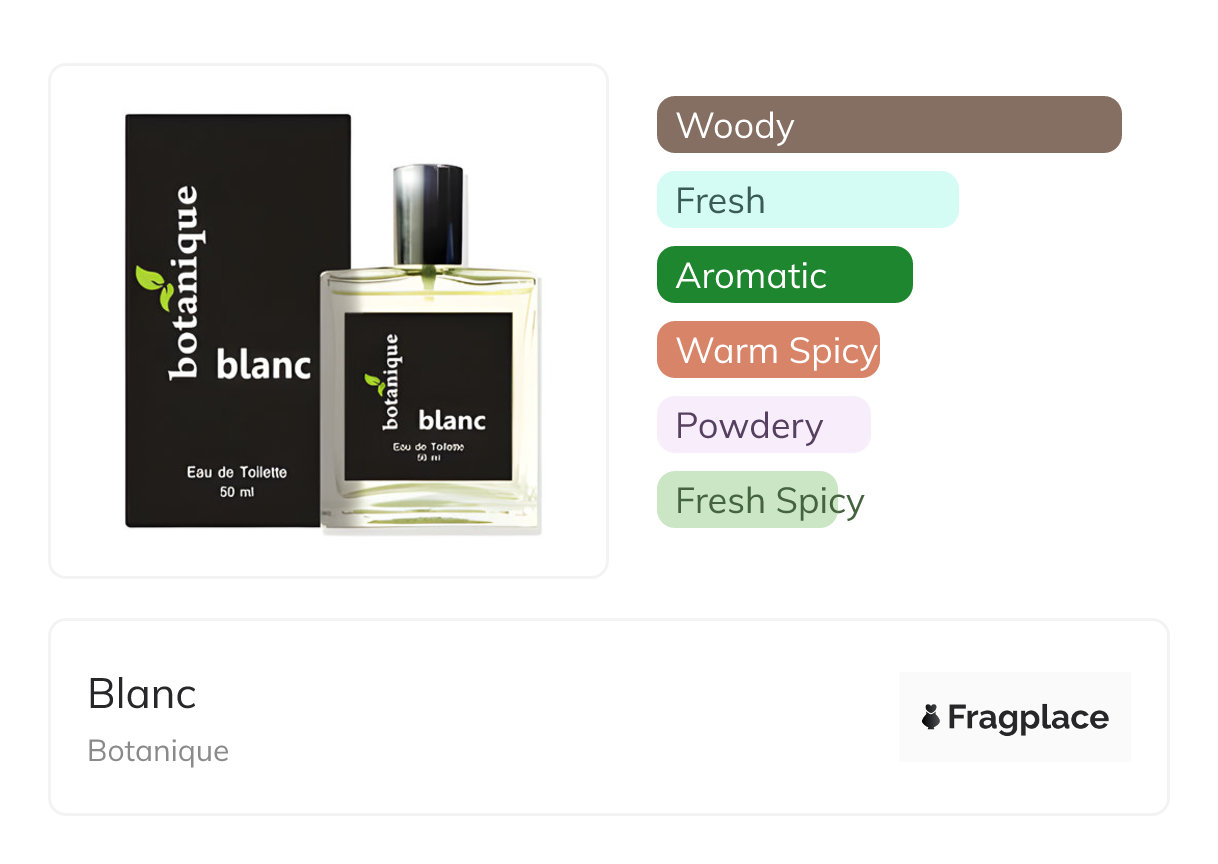Click the green leaf logo on the box
The width and height of the screenshot is (1218, 864).
(x=155, y=288)
